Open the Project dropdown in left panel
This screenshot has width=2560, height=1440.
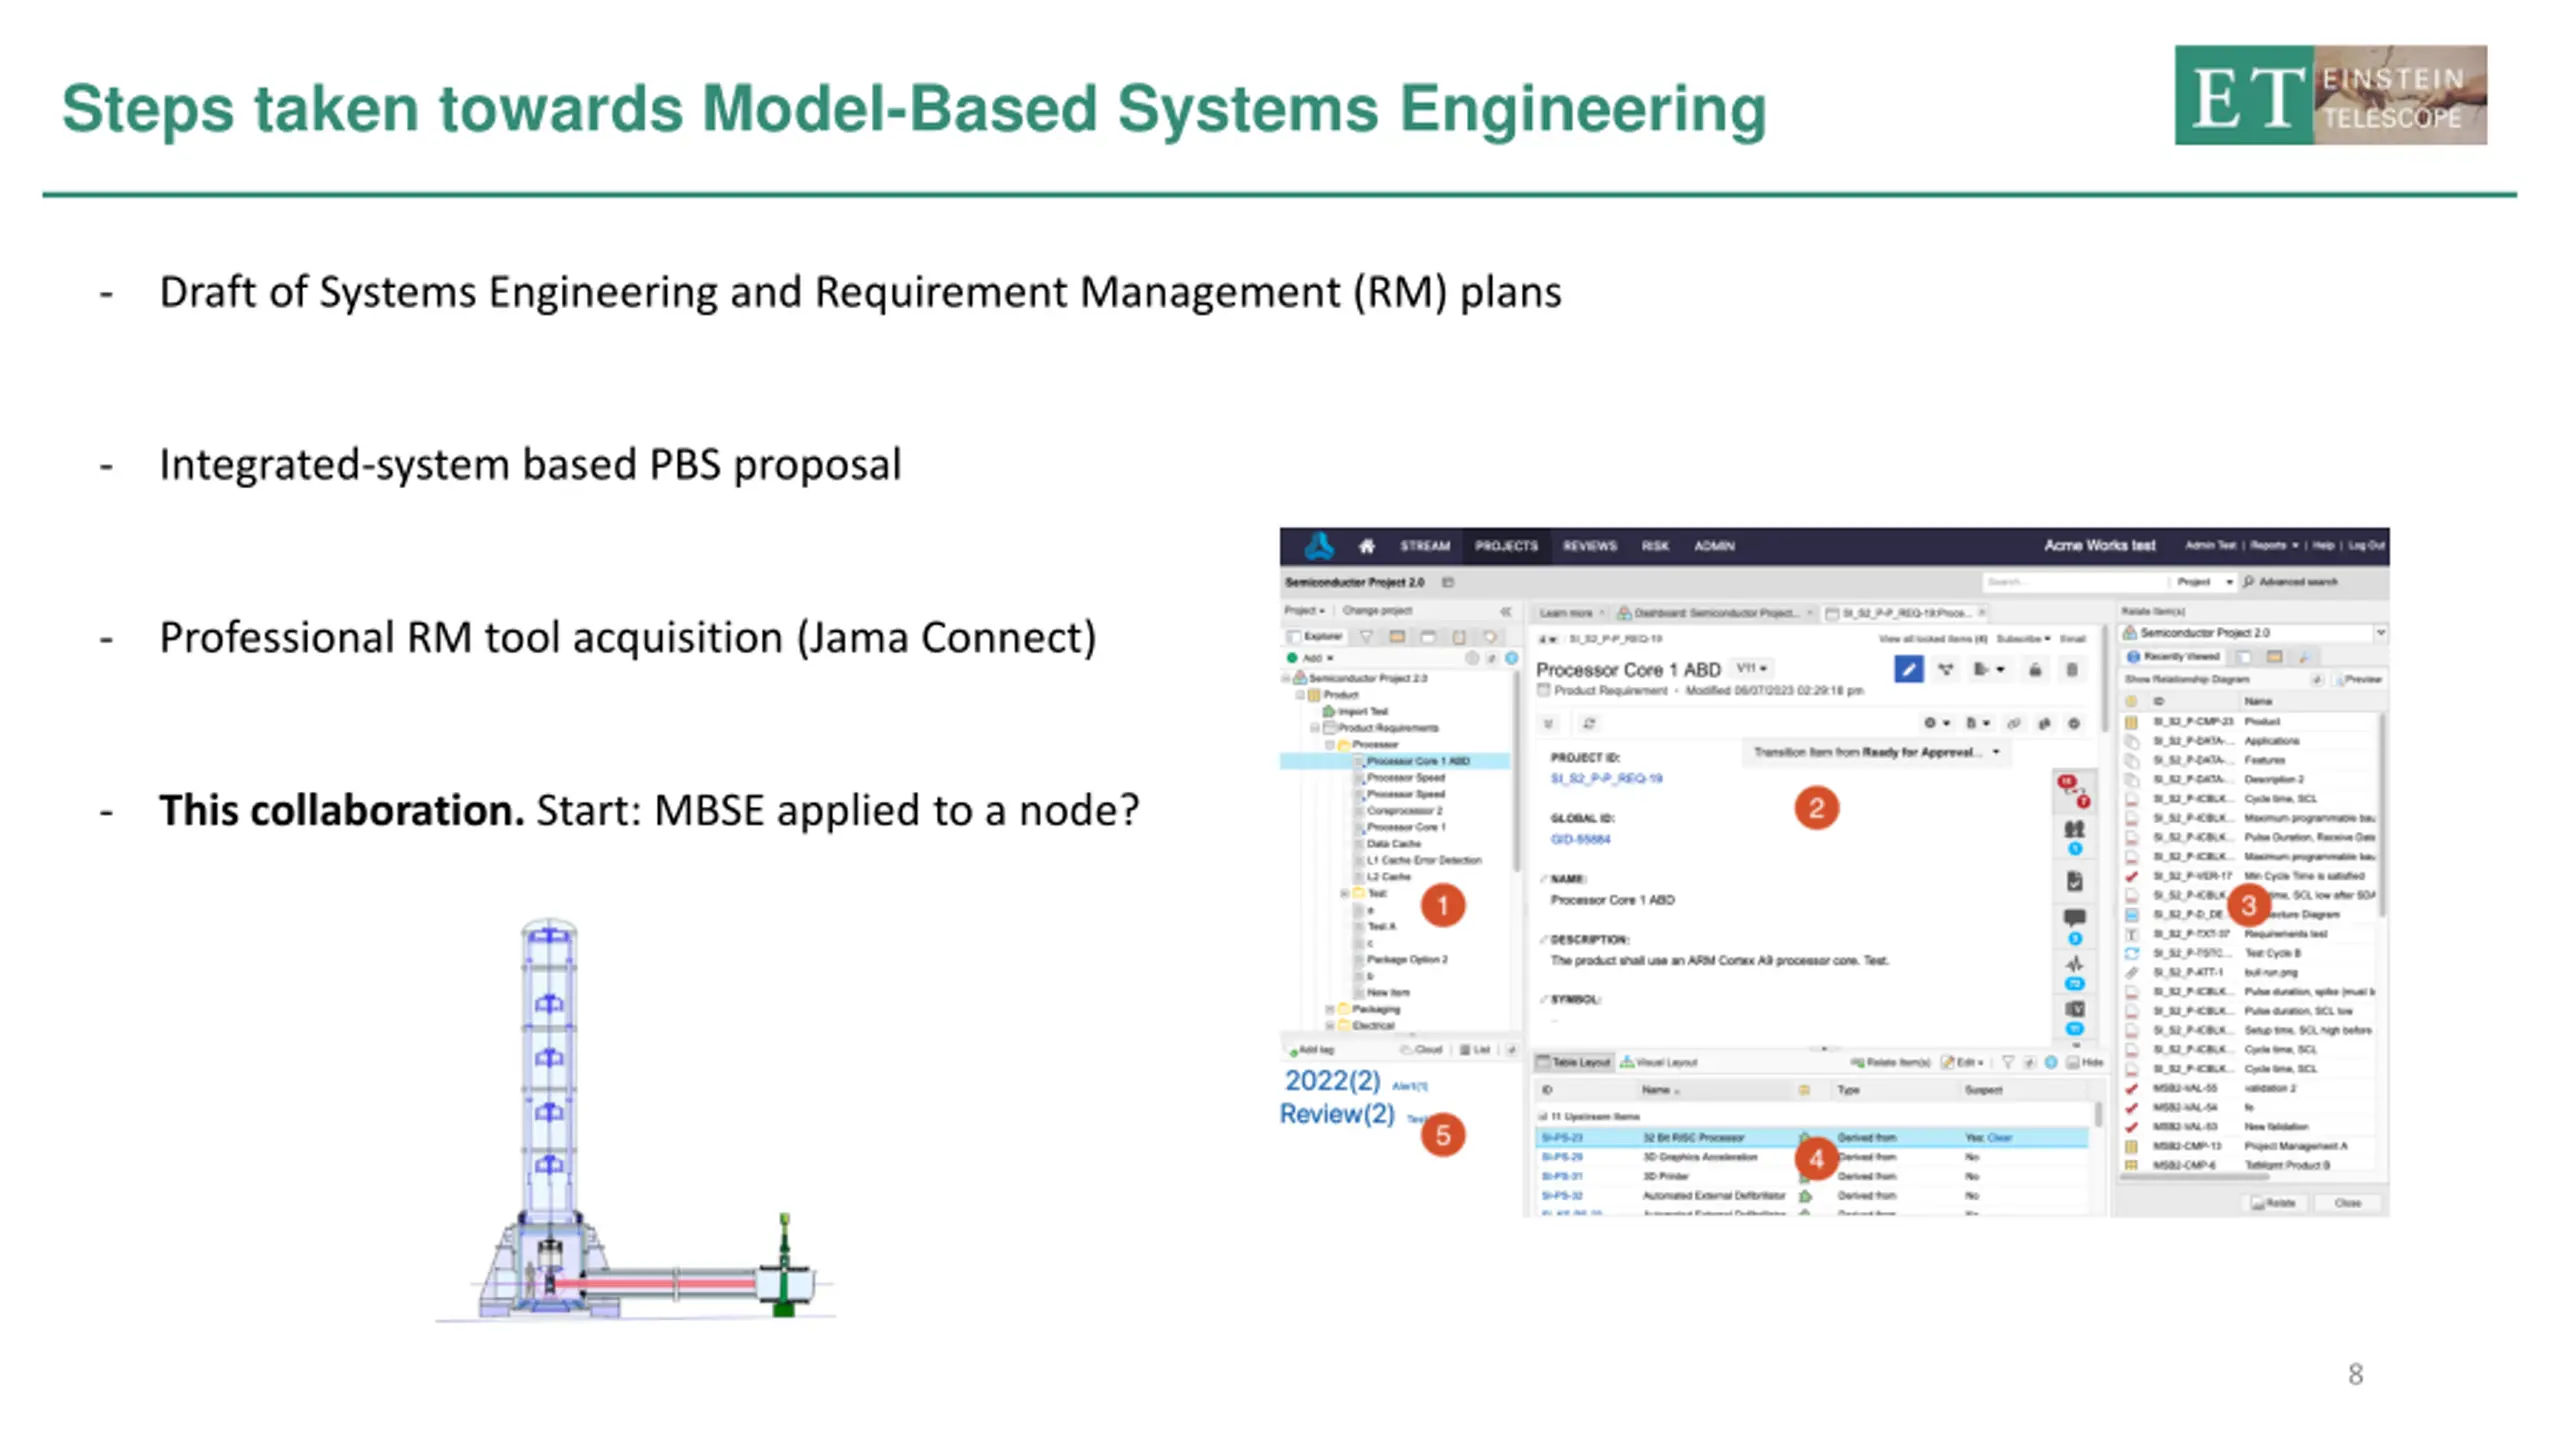pyautogui.click(x=1304, y=611)
